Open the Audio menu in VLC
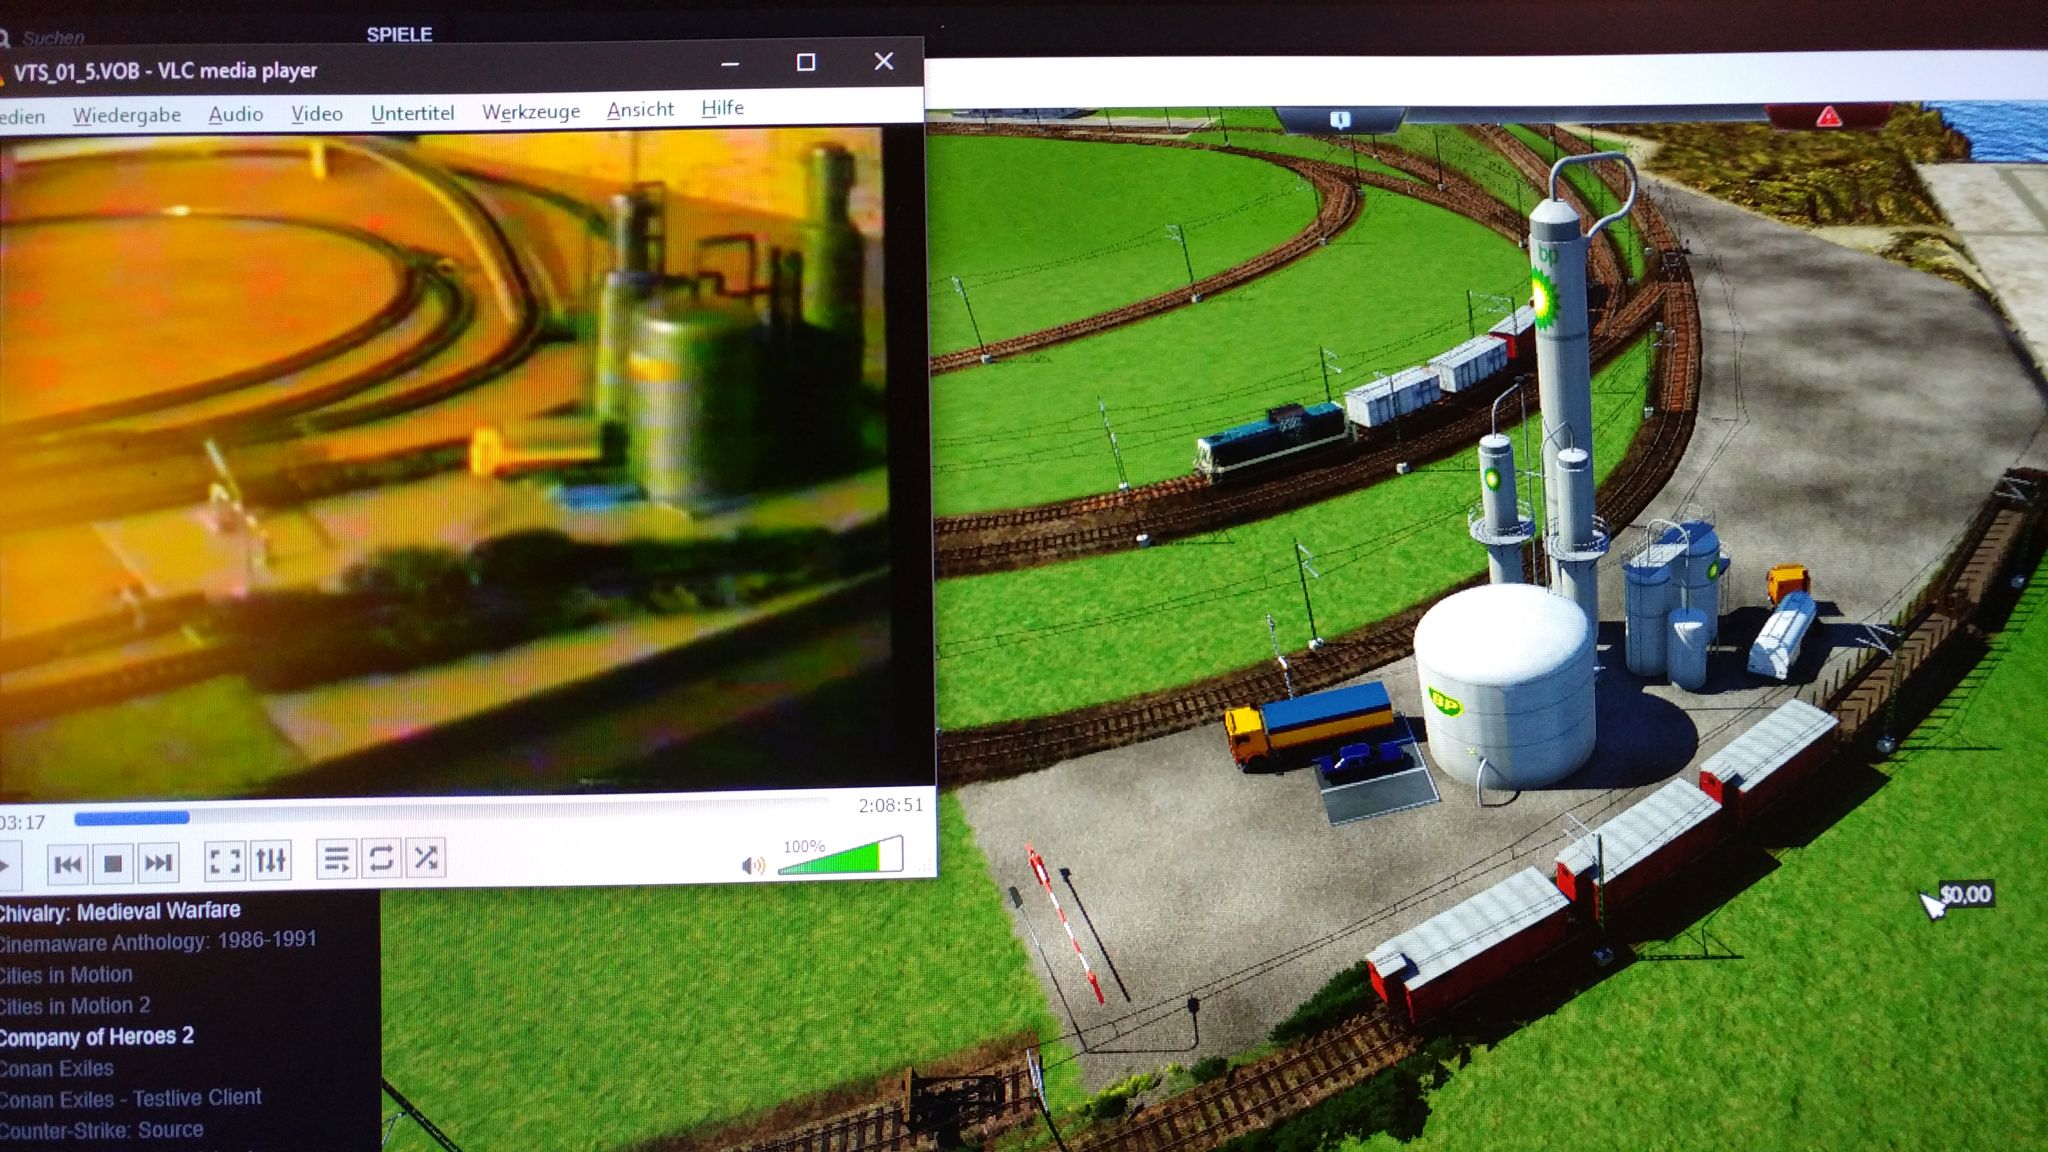Screen dimensions: 2048x1152 tap(236, 114)
